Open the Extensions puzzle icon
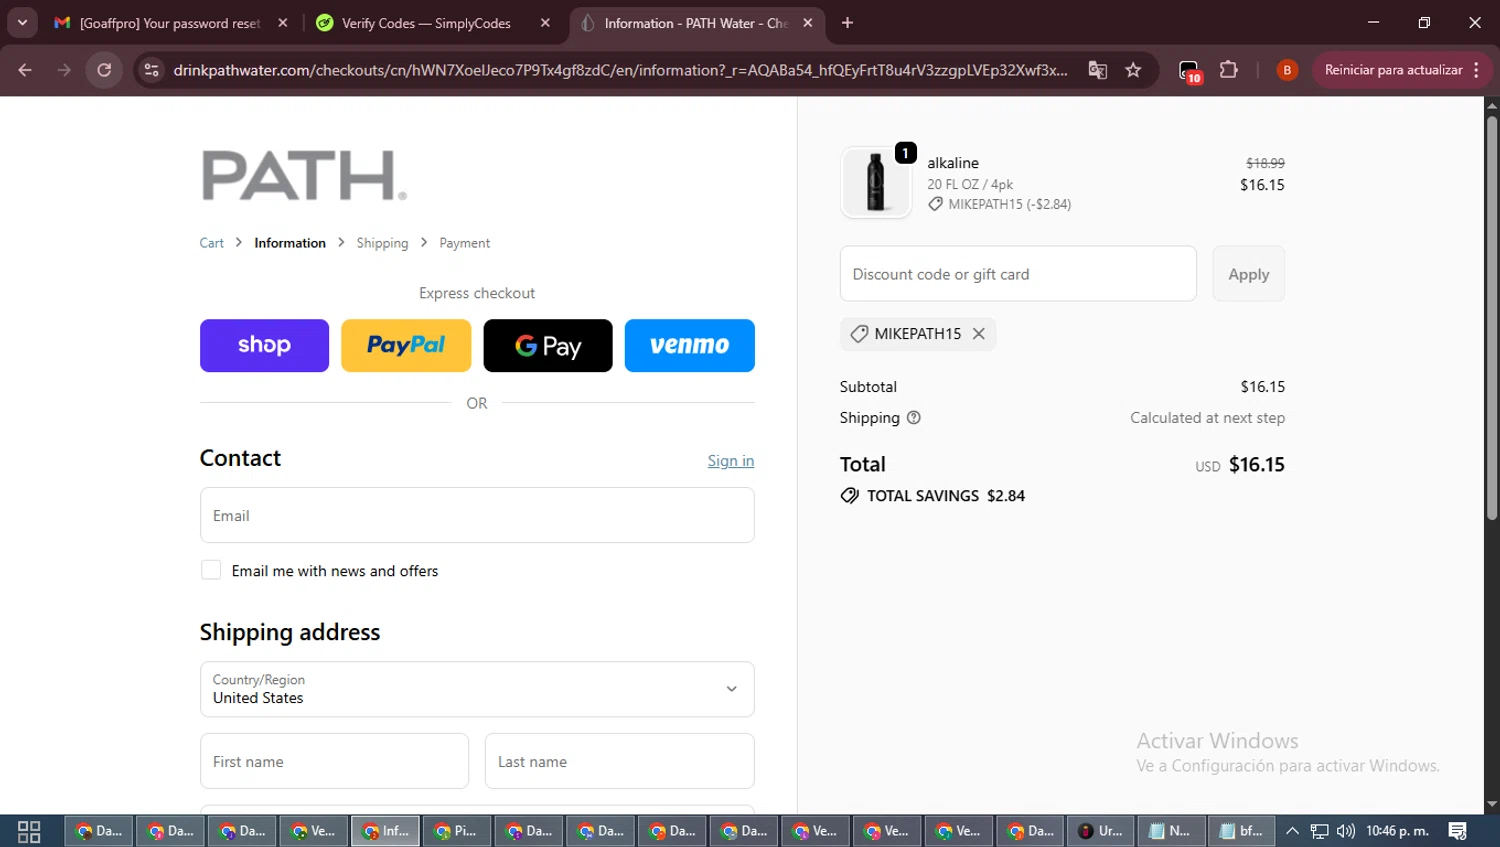1500x847 pixels. 1229,70
